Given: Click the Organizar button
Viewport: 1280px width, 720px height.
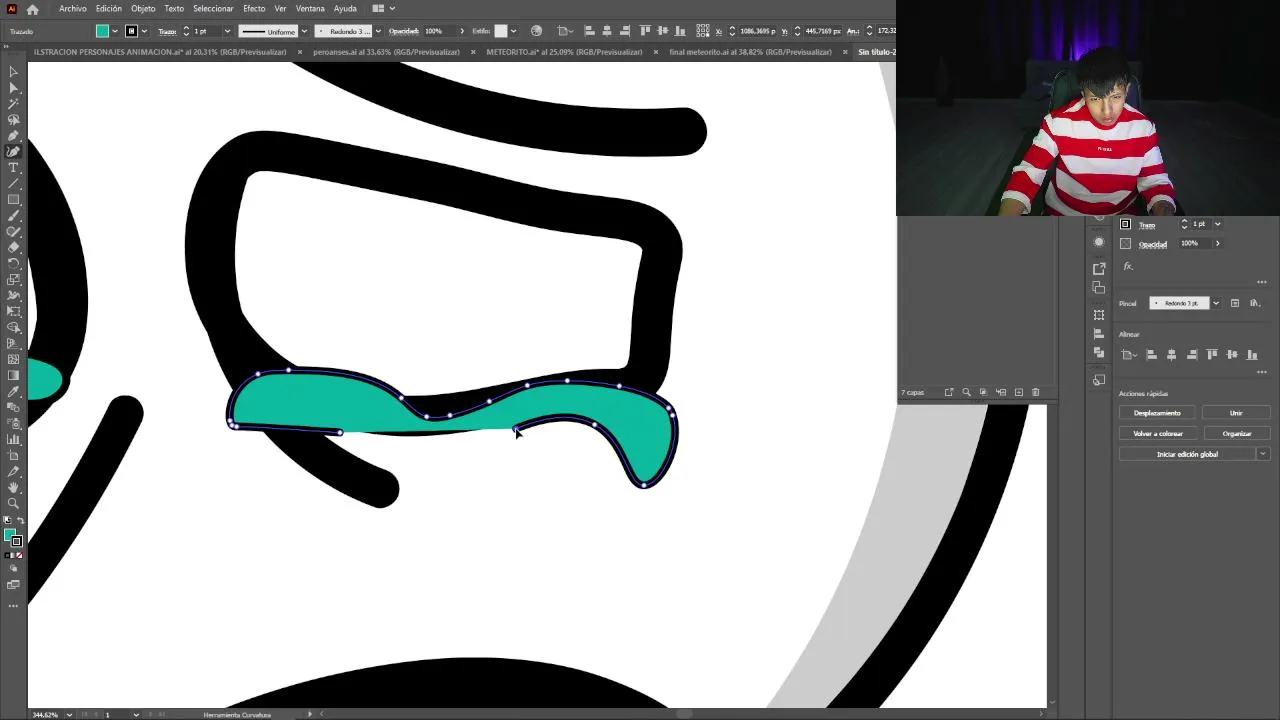Looking at the screenshot, I should [x=1236, y=434].
